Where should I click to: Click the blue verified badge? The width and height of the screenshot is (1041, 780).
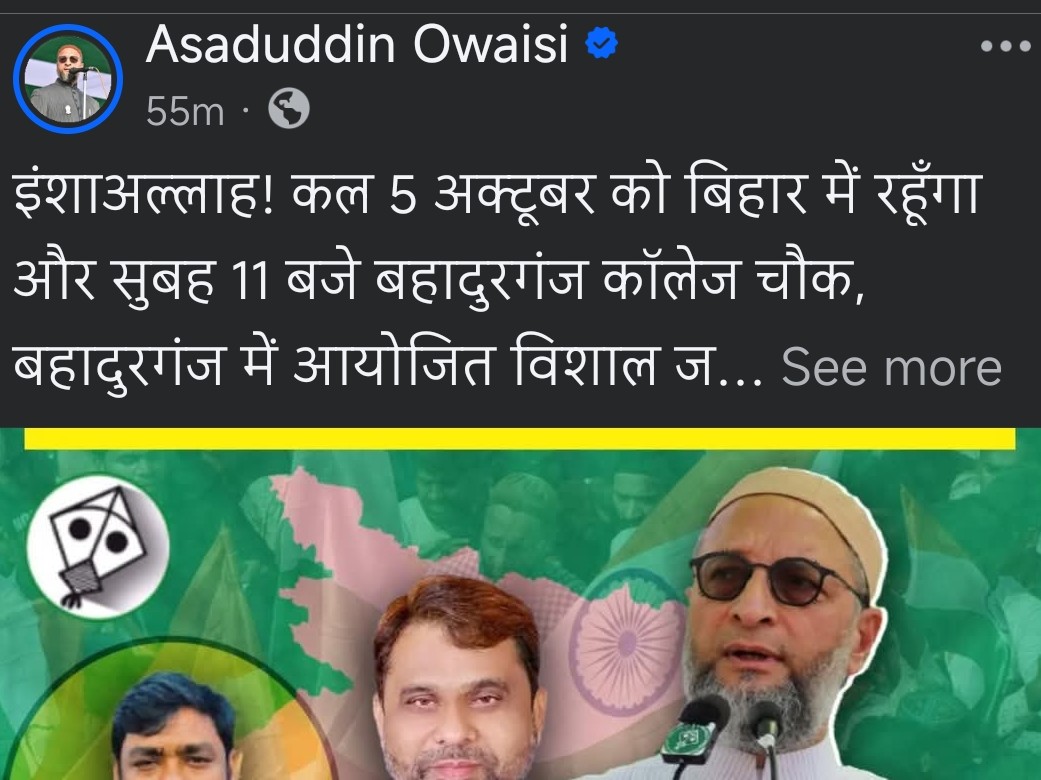coord(601,43)
